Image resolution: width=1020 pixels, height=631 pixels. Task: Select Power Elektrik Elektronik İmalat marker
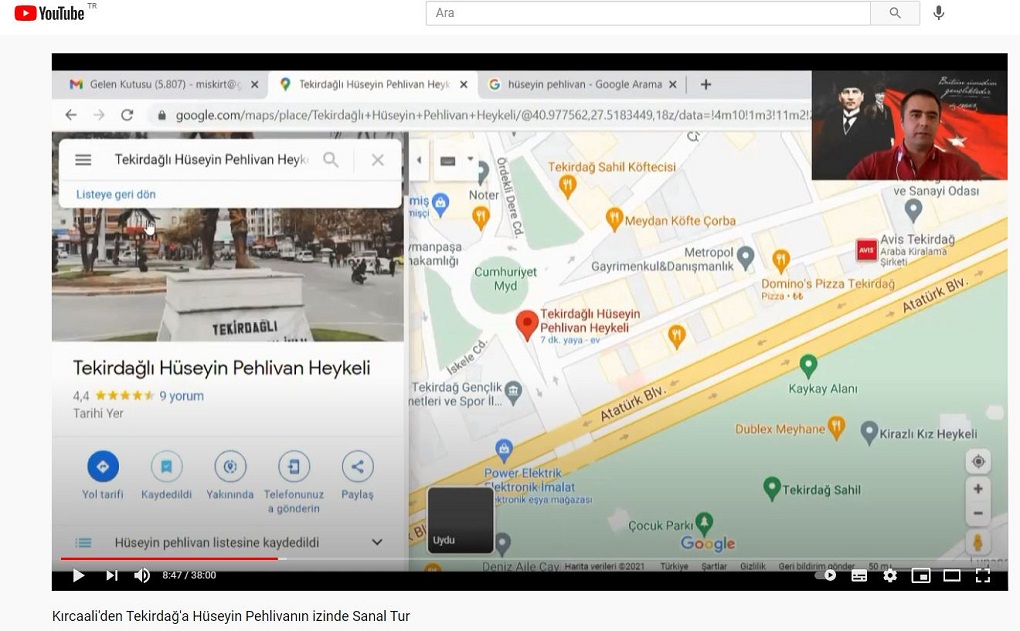coord(504,450)
